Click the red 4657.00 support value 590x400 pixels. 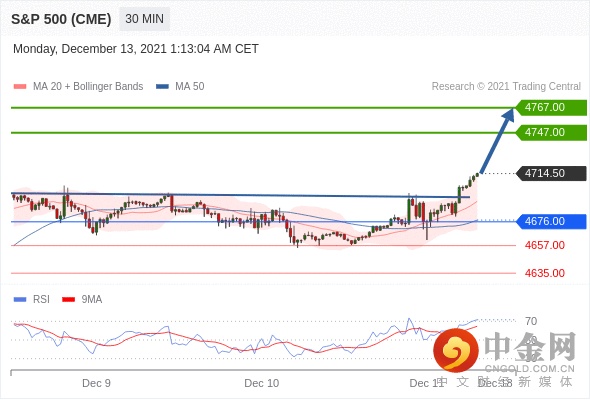click(x=545, y=245)
